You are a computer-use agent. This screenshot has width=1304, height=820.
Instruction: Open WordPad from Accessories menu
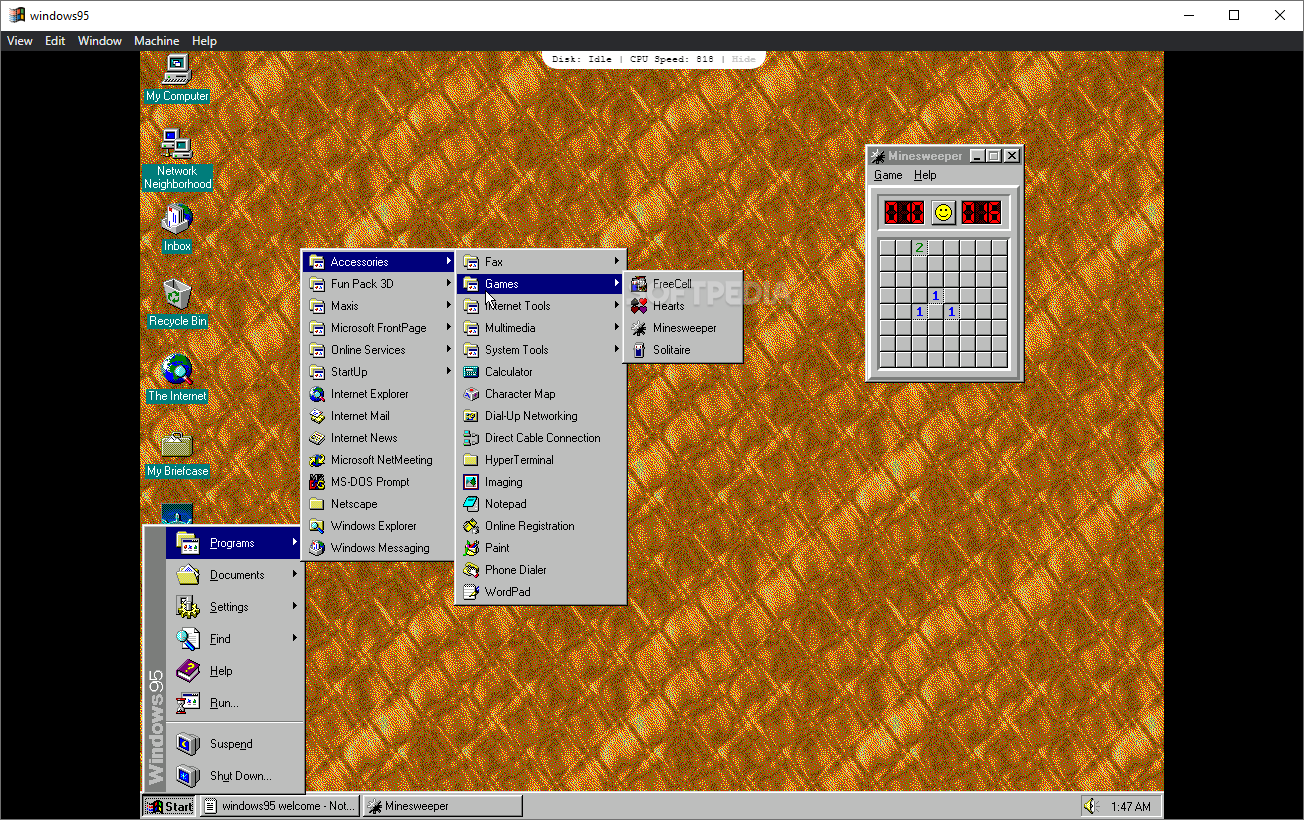point(541,592)
